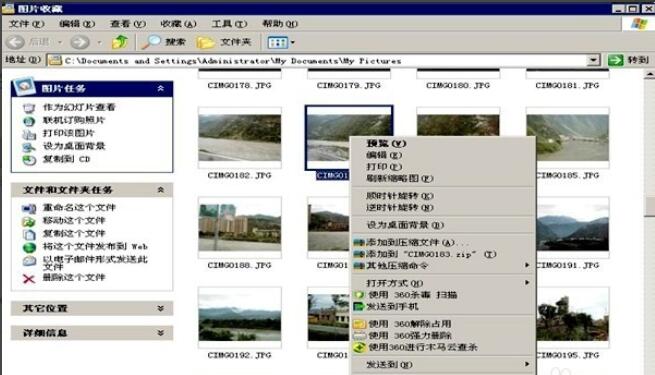The height and width of the screenshot is (375, 655).
Task: Open the Back history dropdown arrow
Action: point(60,42)
